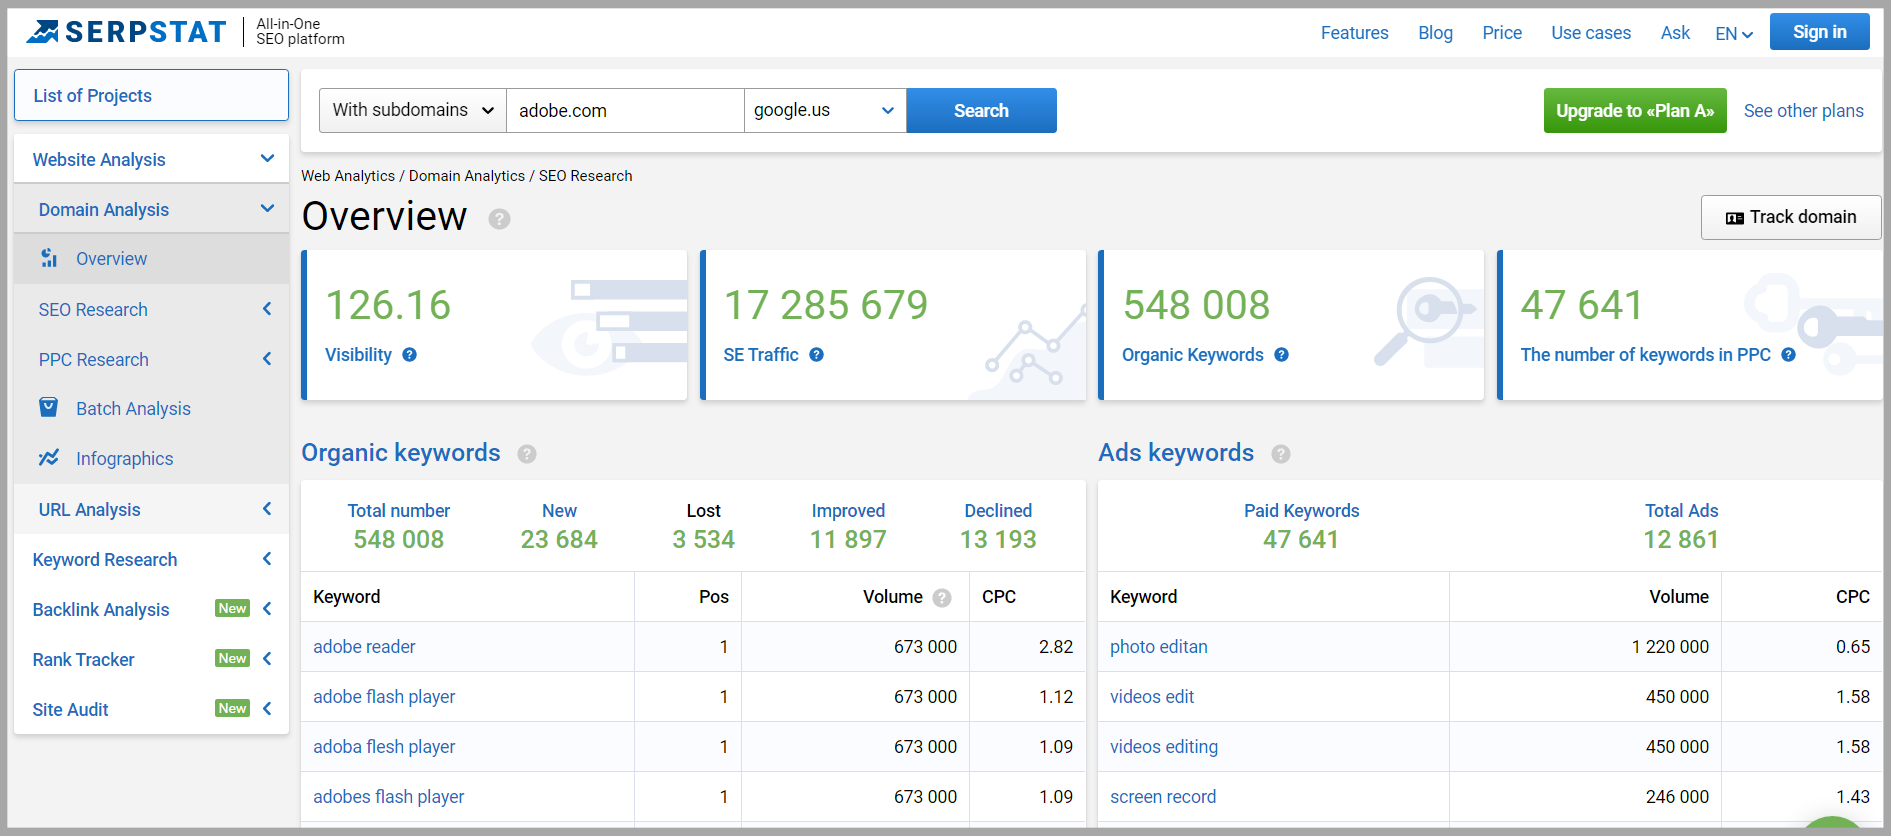Collapse the Domain Analysis section

[267, 208]
